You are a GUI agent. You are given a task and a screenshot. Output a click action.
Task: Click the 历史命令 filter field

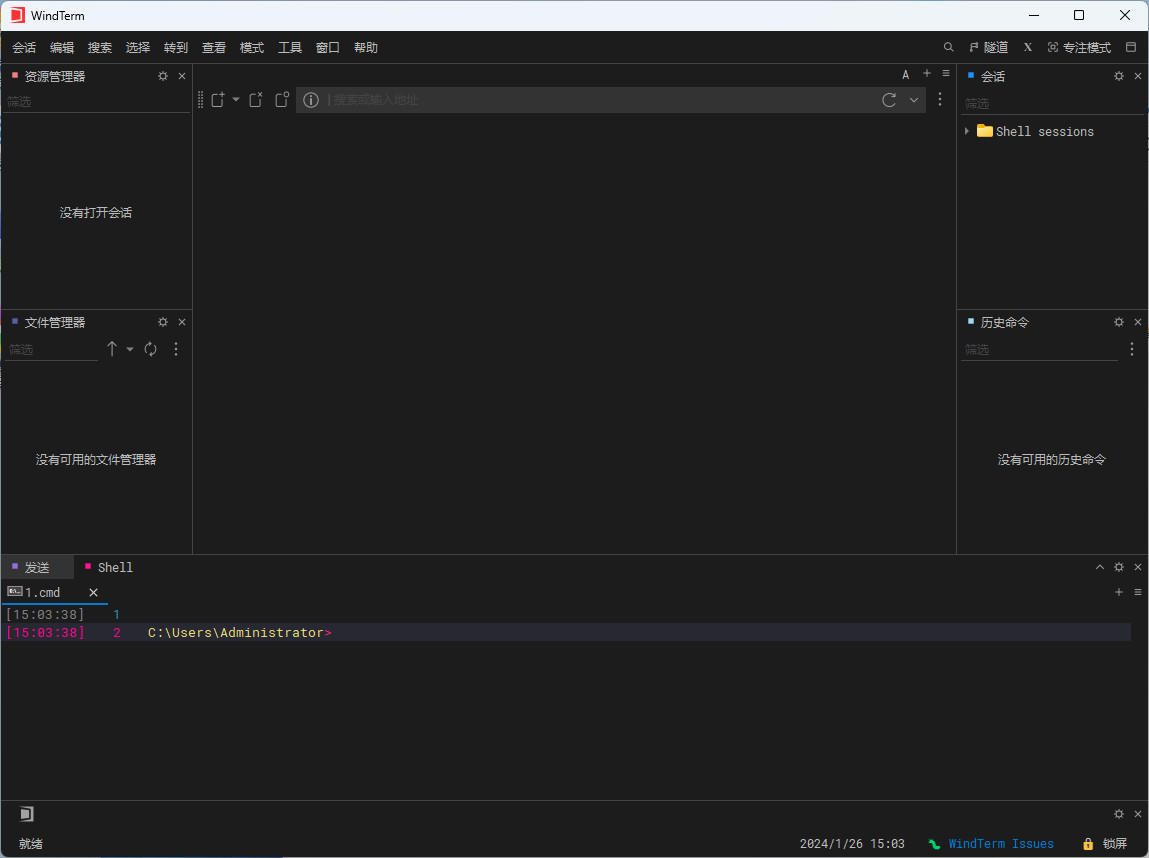pyautogui.click(x=1039, y=350)
